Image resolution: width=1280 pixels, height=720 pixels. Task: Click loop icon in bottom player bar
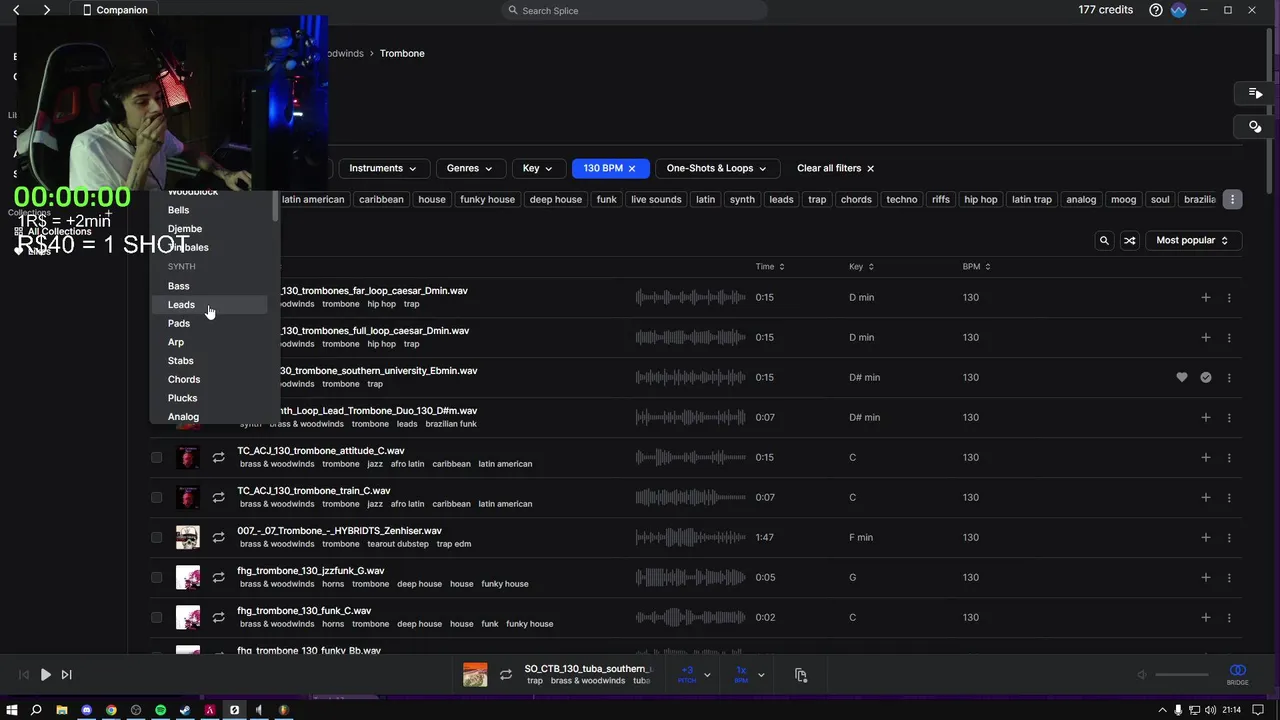(x=506, y=675)
